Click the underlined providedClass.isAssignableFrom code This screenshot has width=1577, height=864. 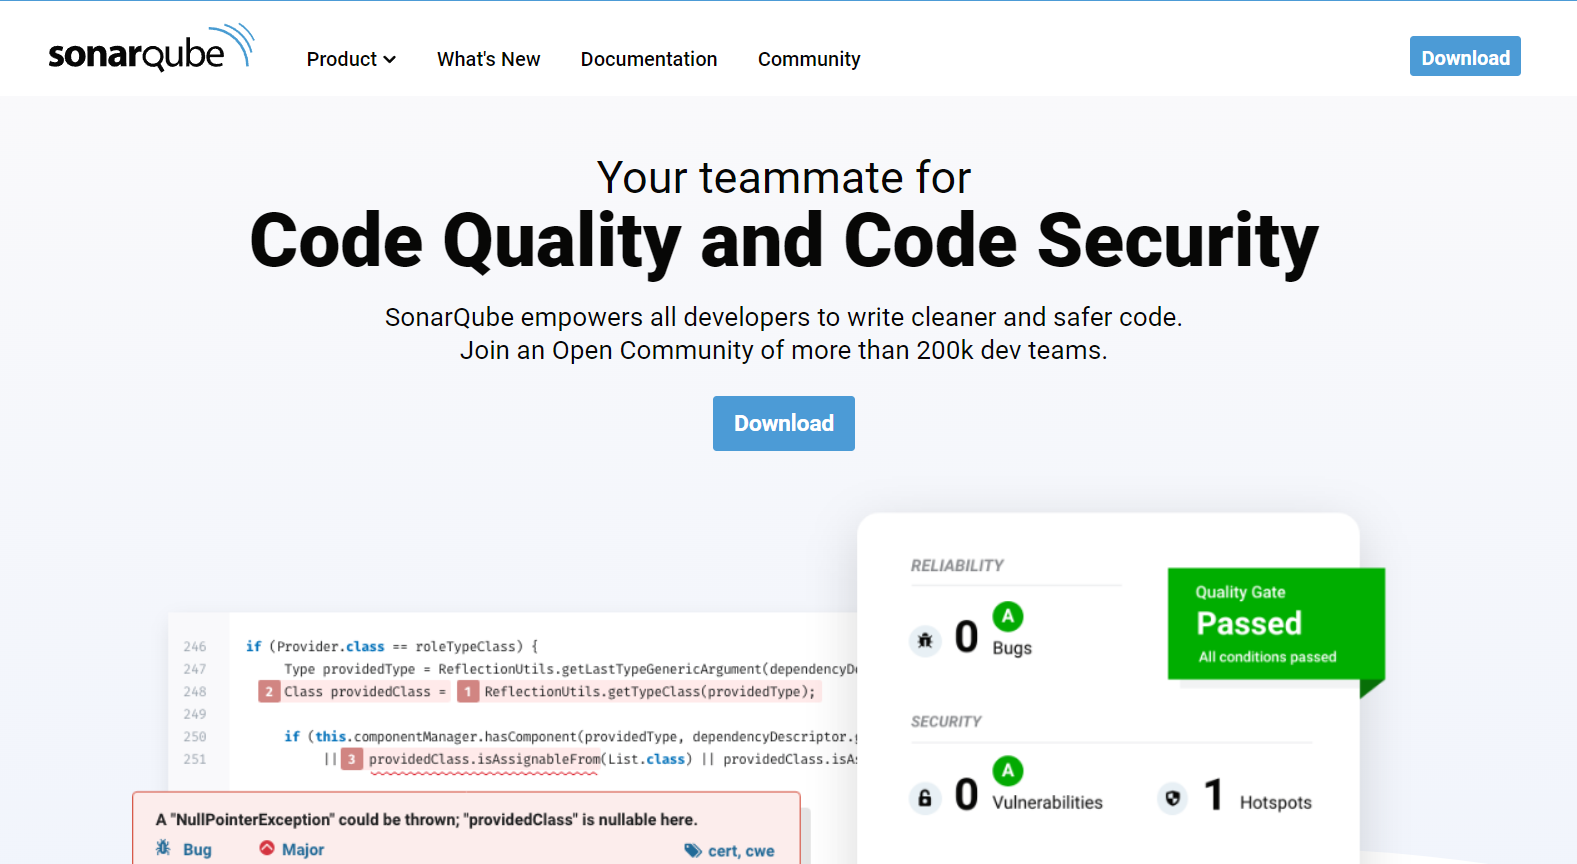pos(485,759)
